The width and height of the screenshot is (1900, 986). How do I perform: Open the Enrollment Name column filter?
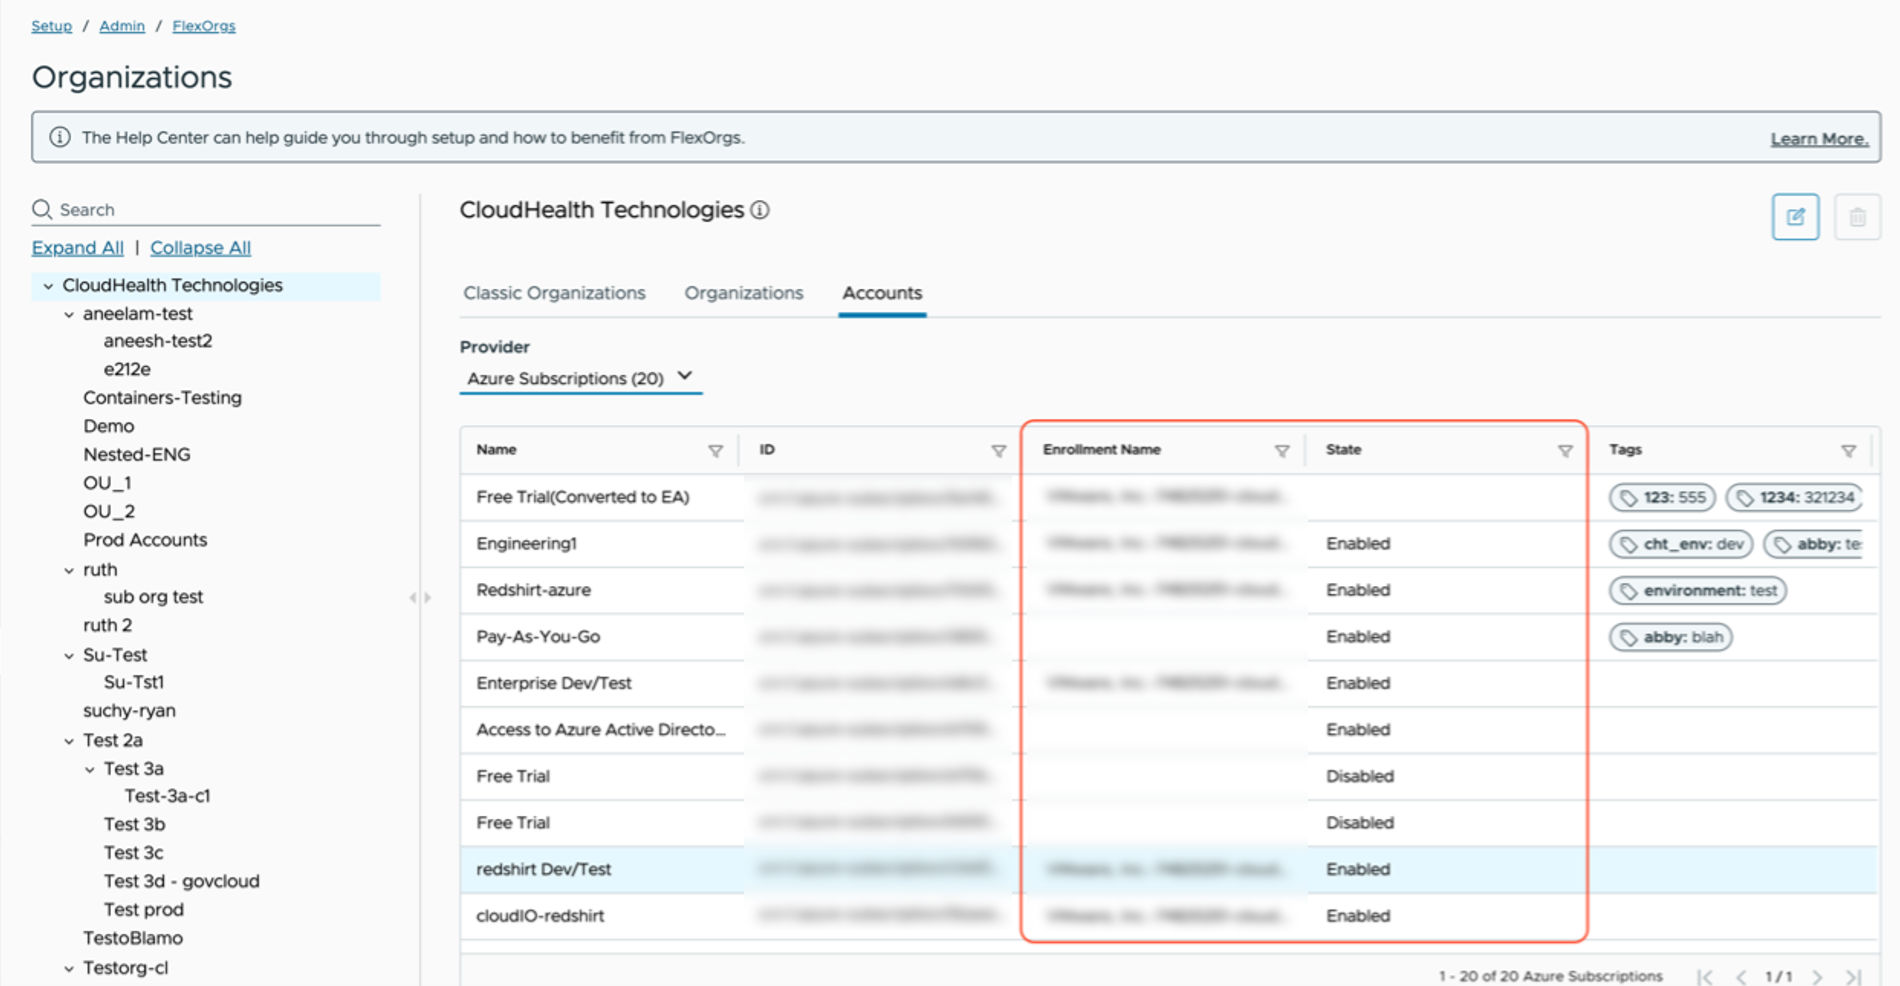pos(1281,451)
